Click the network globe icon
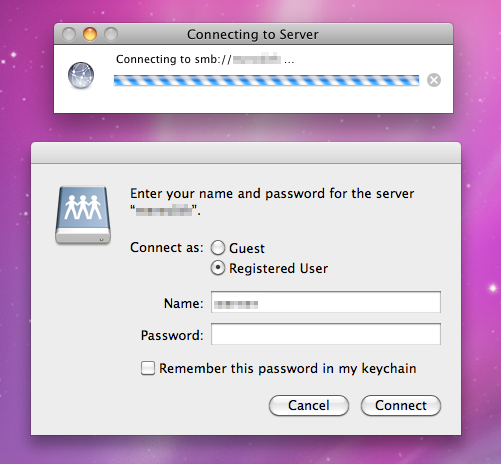 (x=81, y=75)
